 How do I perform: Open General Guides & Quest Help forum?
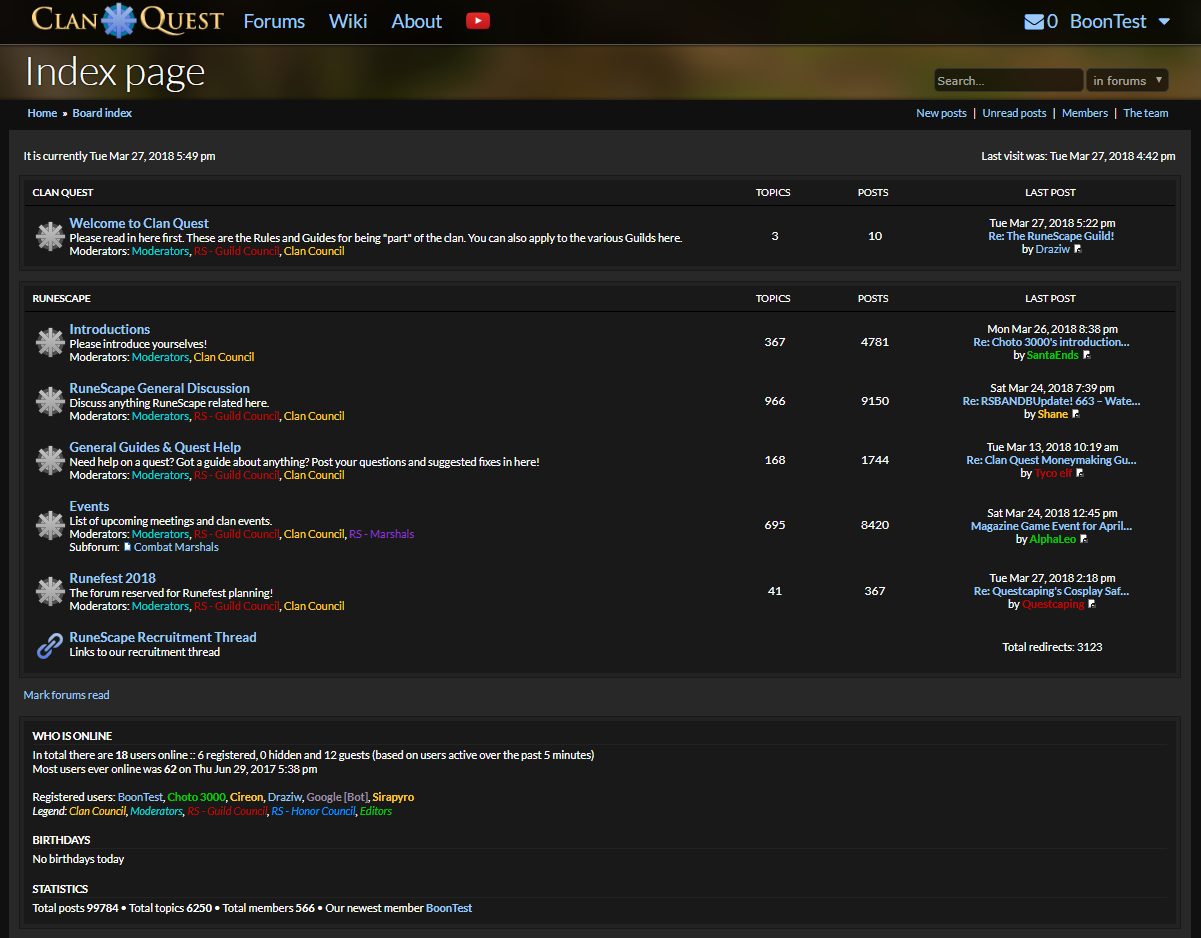tap(155, 447)
